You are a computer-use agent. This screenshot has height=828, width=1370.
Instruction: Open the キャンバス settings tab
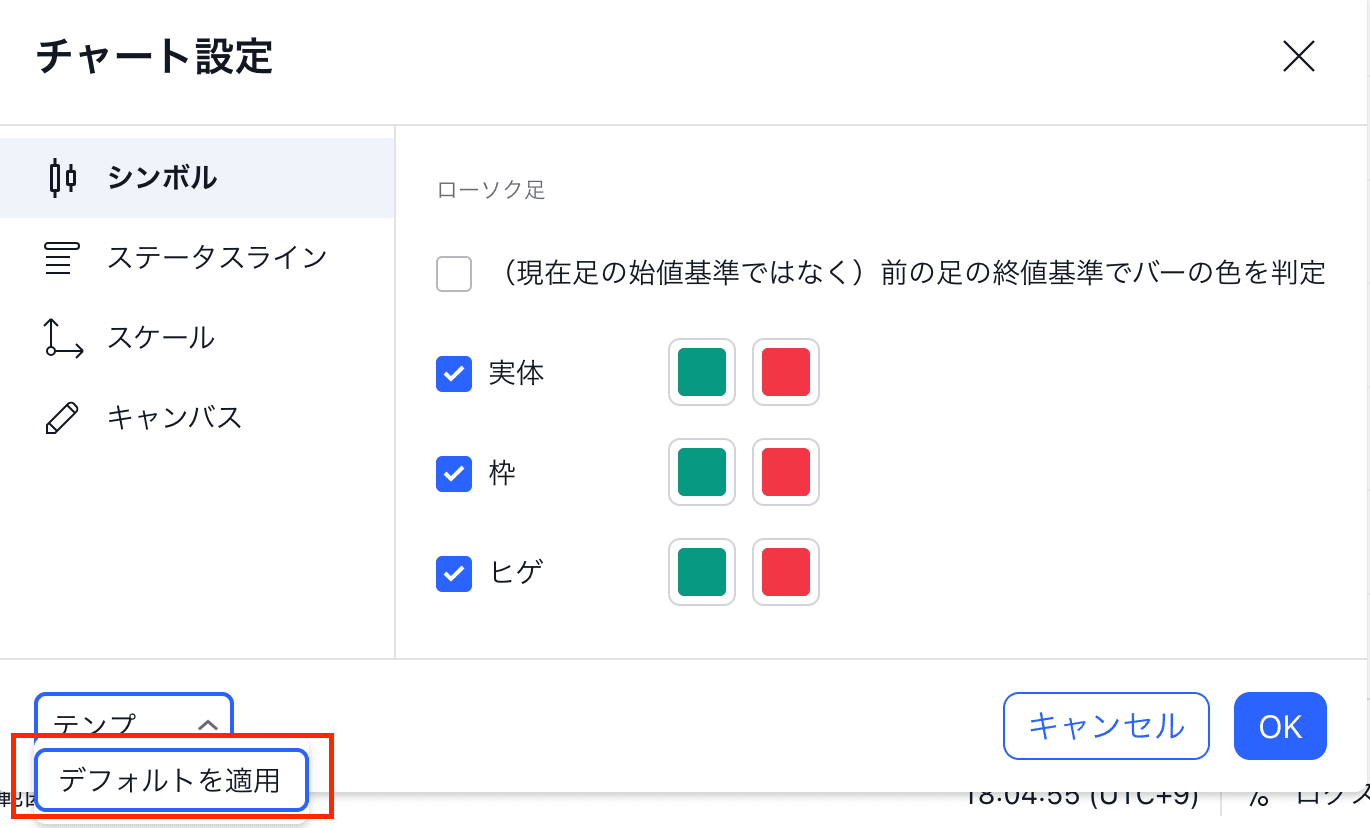(x=174, y=418)
